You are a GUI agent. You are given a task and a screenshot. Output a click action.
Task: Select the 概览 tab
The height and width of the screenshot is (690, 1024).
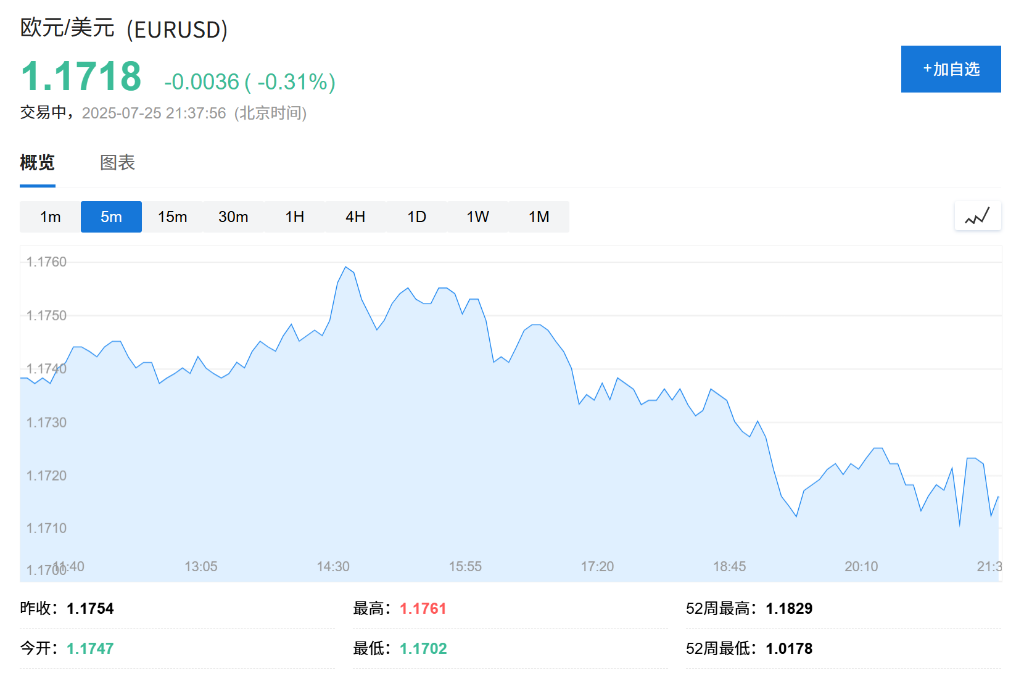pos(37,162)
